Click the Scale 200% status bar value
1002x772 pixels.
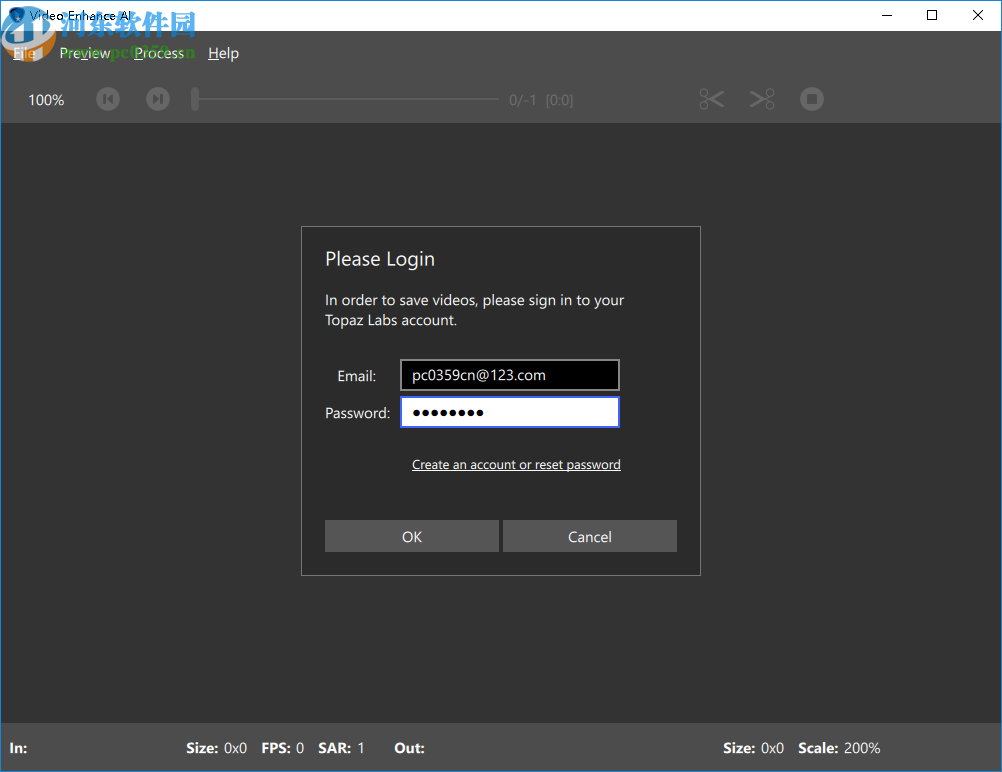[861, 748]
